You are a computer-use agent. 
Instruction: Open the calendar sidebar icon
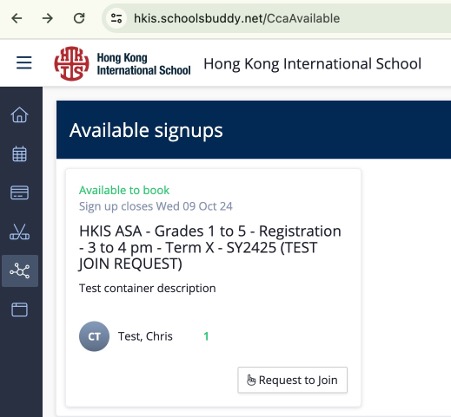[x=20, y=154]
